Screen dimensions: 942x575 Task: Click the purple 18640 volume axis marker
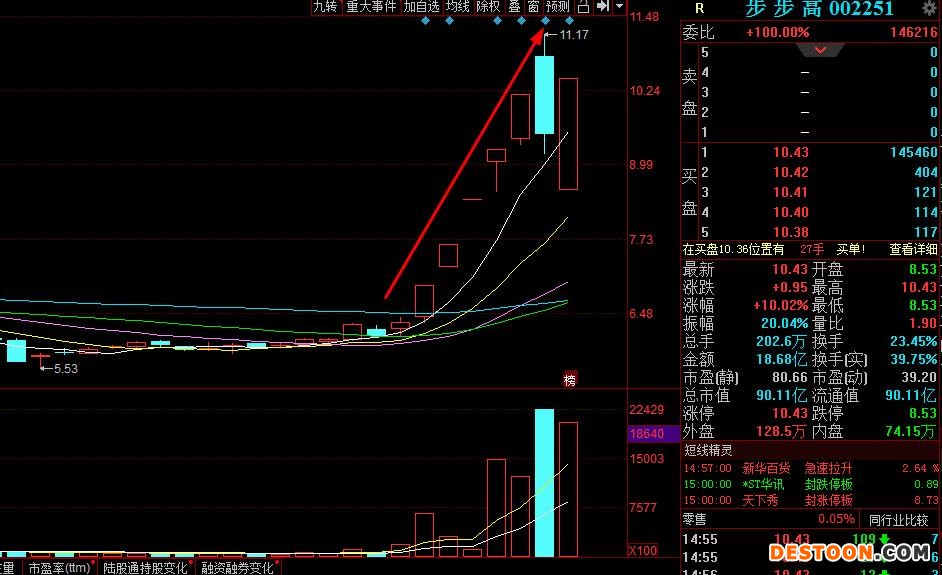[x=645, y=434]
